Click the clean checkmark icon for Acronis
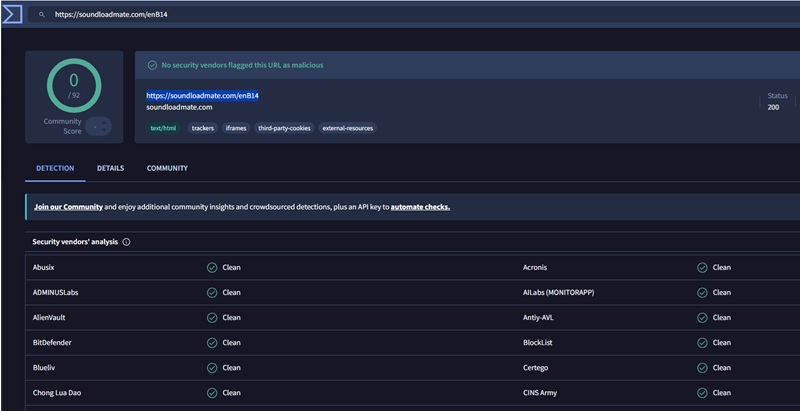The width and height of the screenshot is (800, 411). [702, 268]
